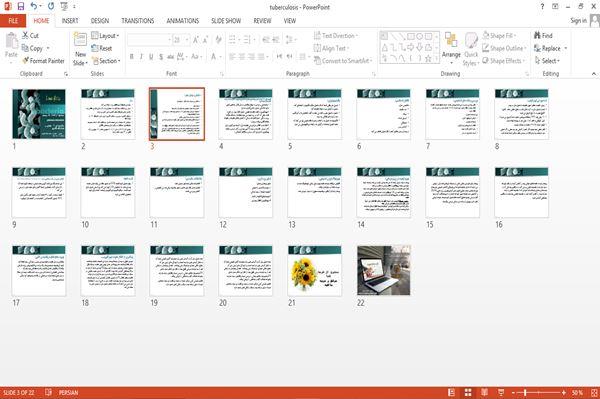This screenshot has height=399, width=600.
Task: Expand Align Text options
Action: (x=331, y=48)
